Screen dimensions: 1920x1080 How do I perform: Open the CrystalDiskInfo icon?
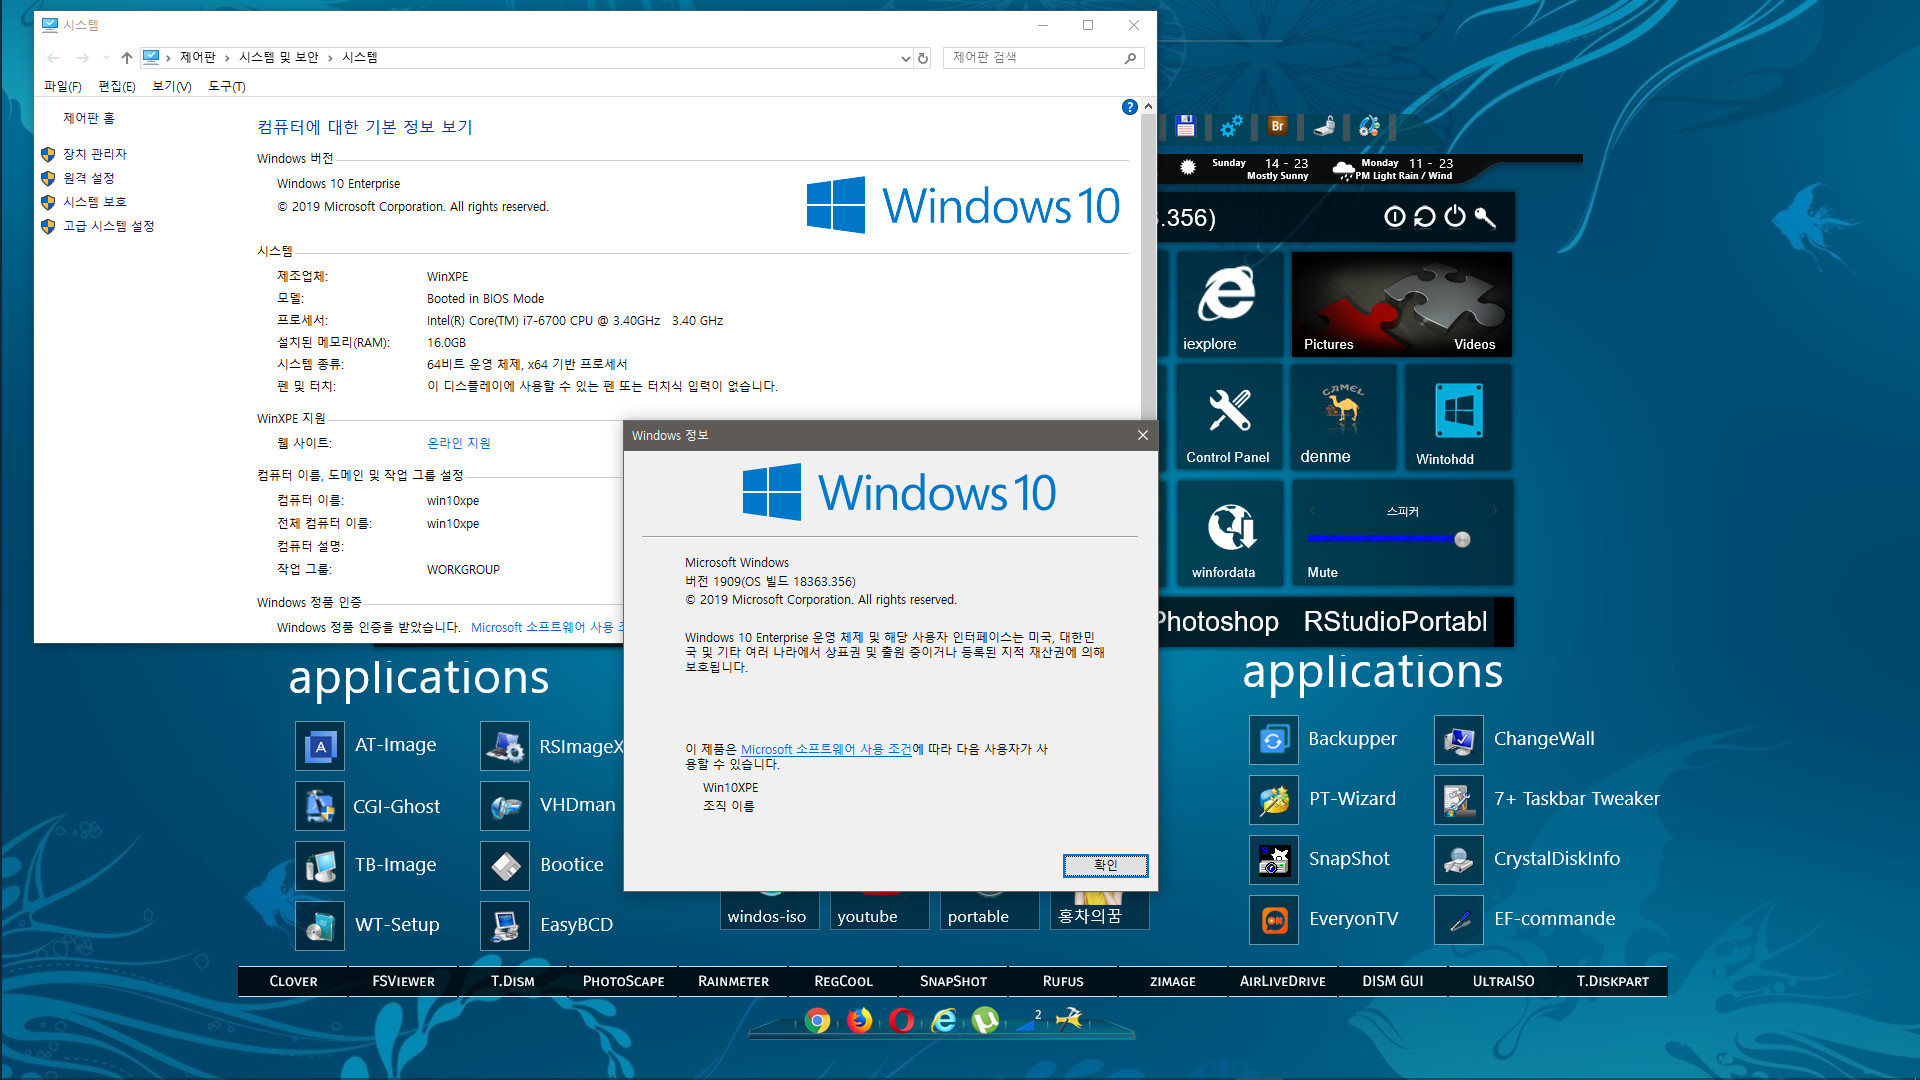click(x=1459, y=860)
